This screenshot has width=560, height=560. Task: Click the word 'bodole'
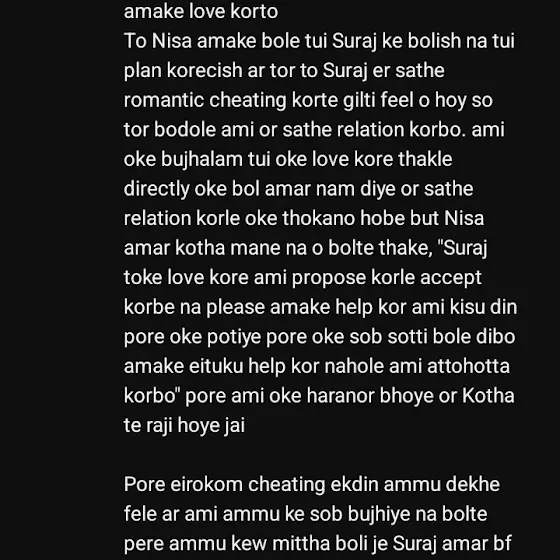tap(185, 130)
